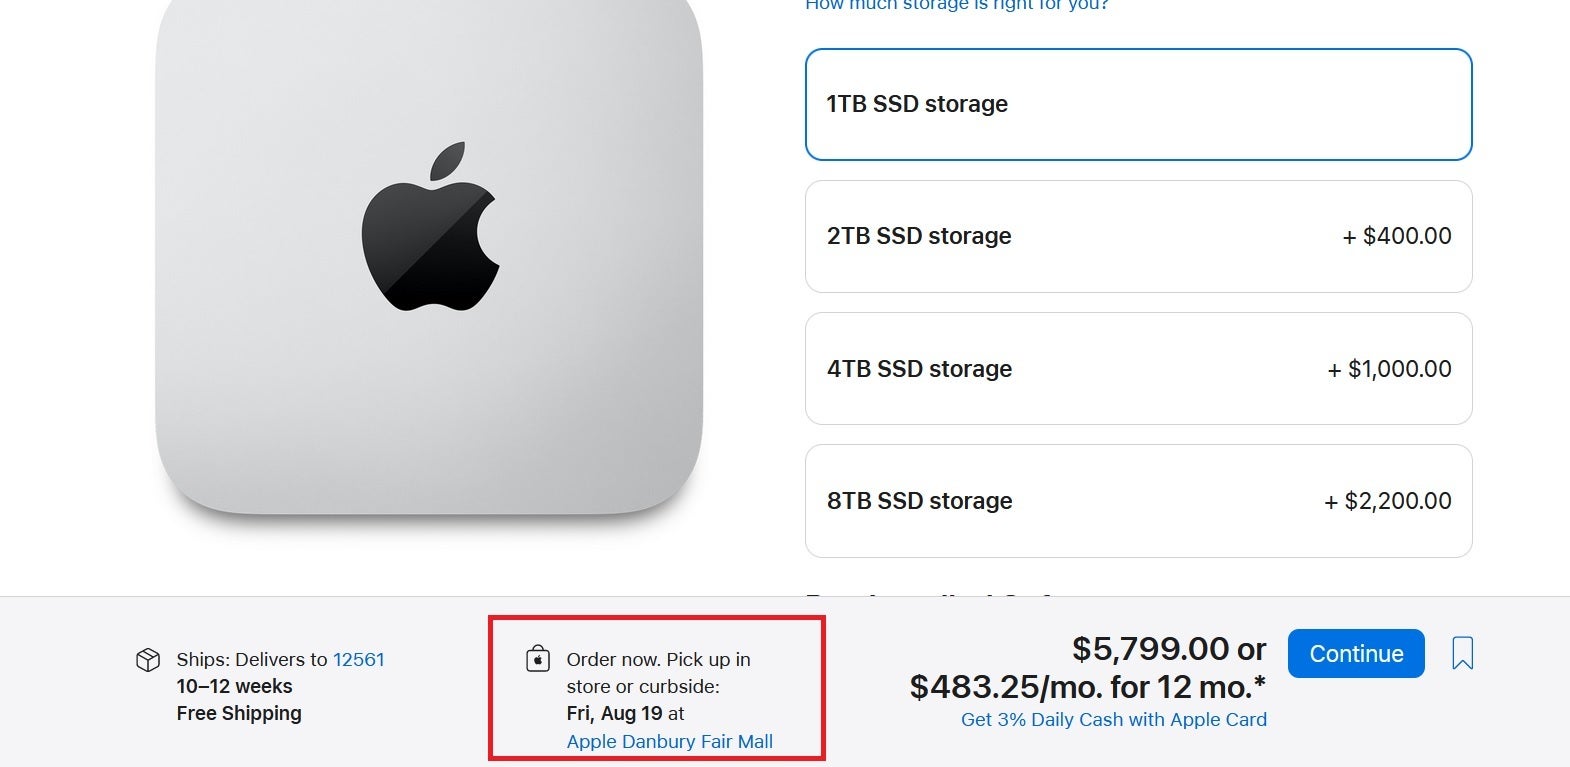Open the Apple Danbury Fair Mall link
Screen dimensions: 1570x767
[x=669, y=741]
